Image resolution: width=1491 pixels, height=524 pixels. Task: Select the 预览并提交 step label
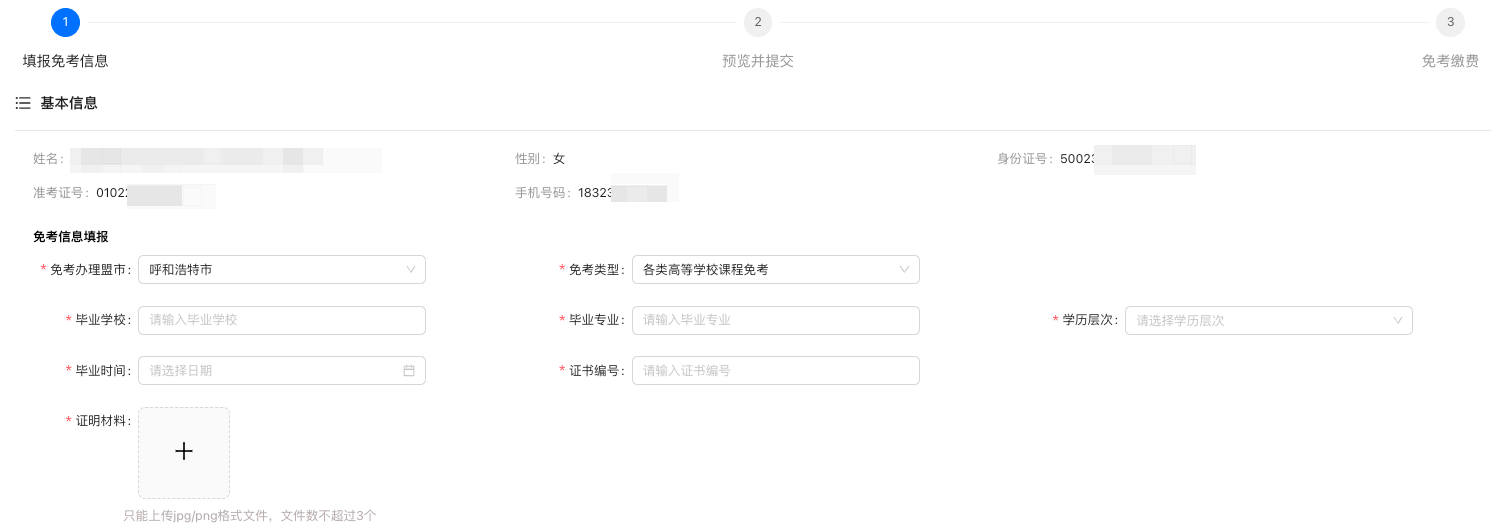(758, 61)
